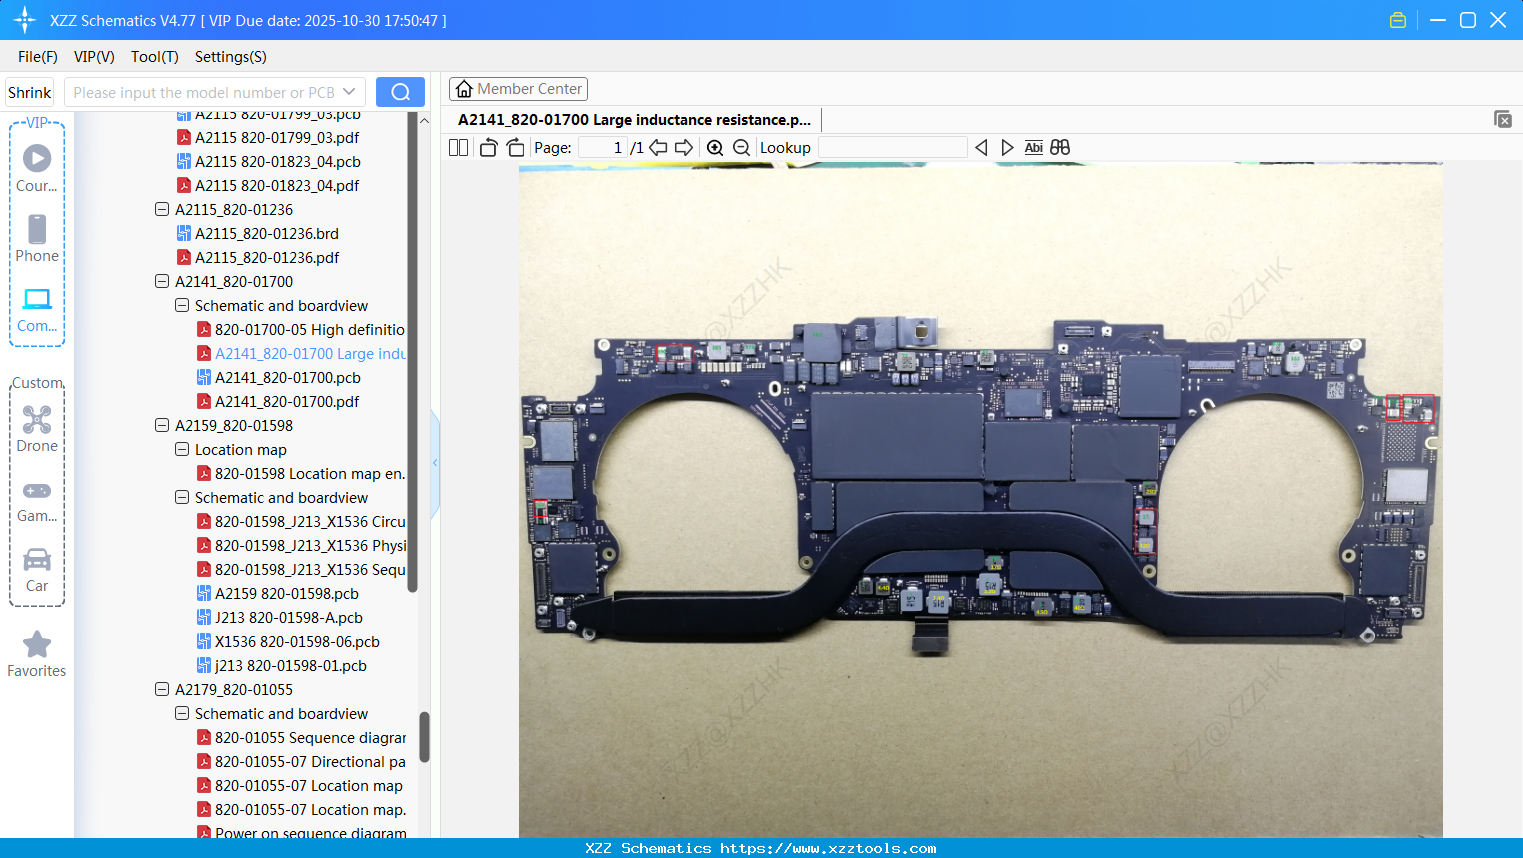1523x858 pixels.
Task: Open the Drone category in sidebar
Action: (37, 429)
